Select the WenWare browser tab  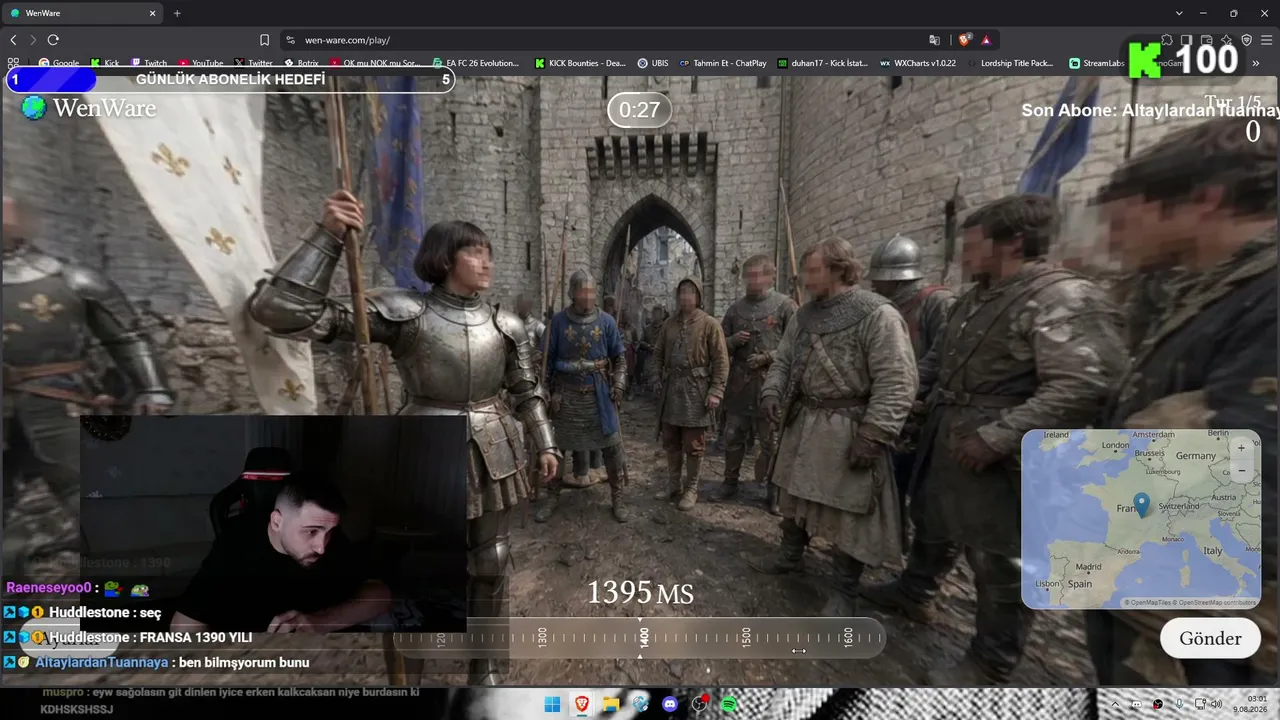click(x=84, y=13)
